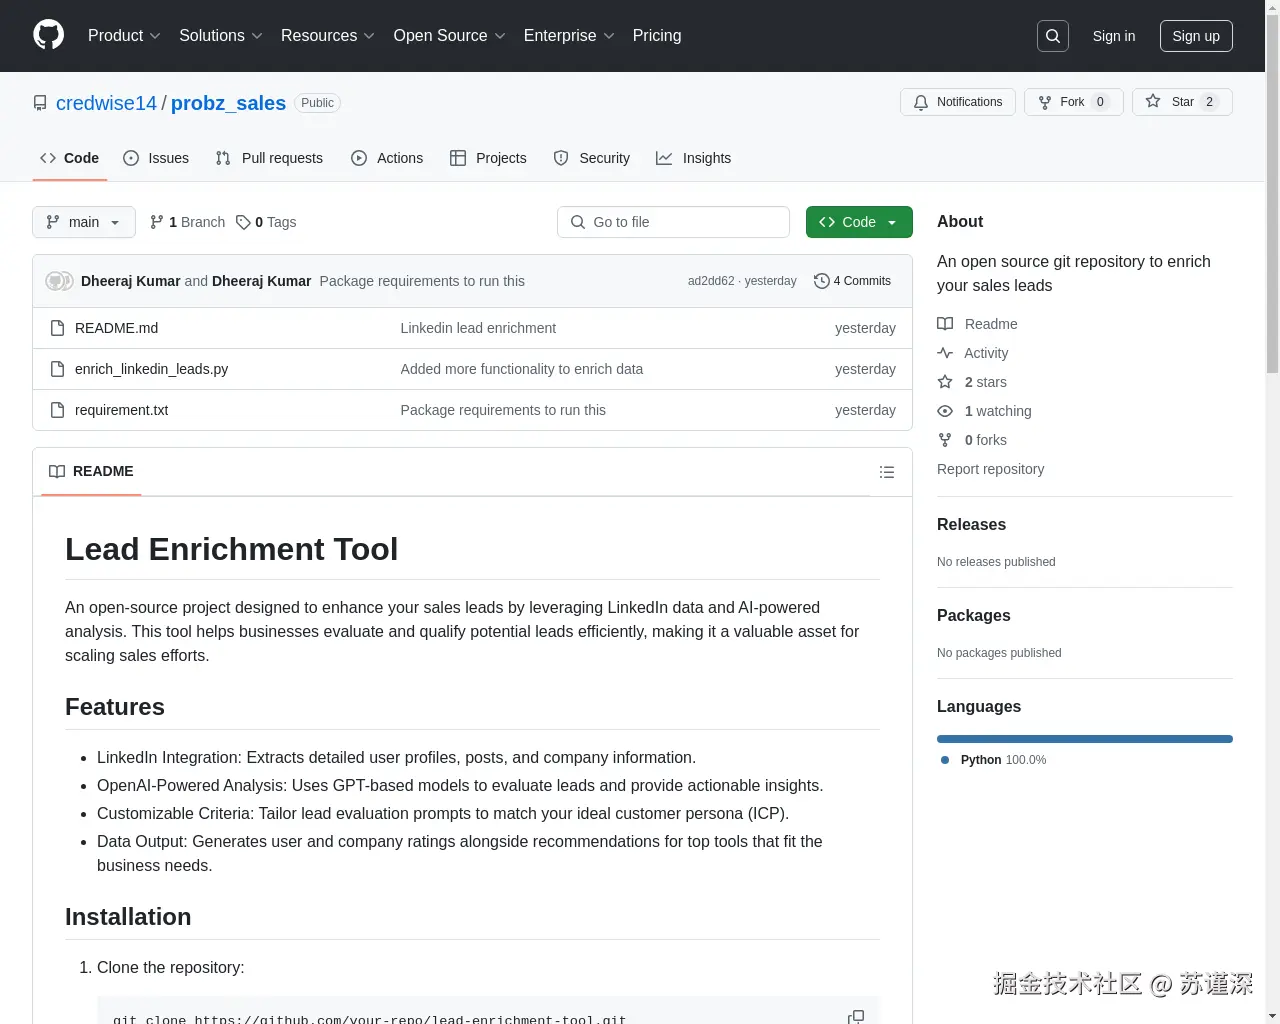Star the probz_sales repository

1182,101
